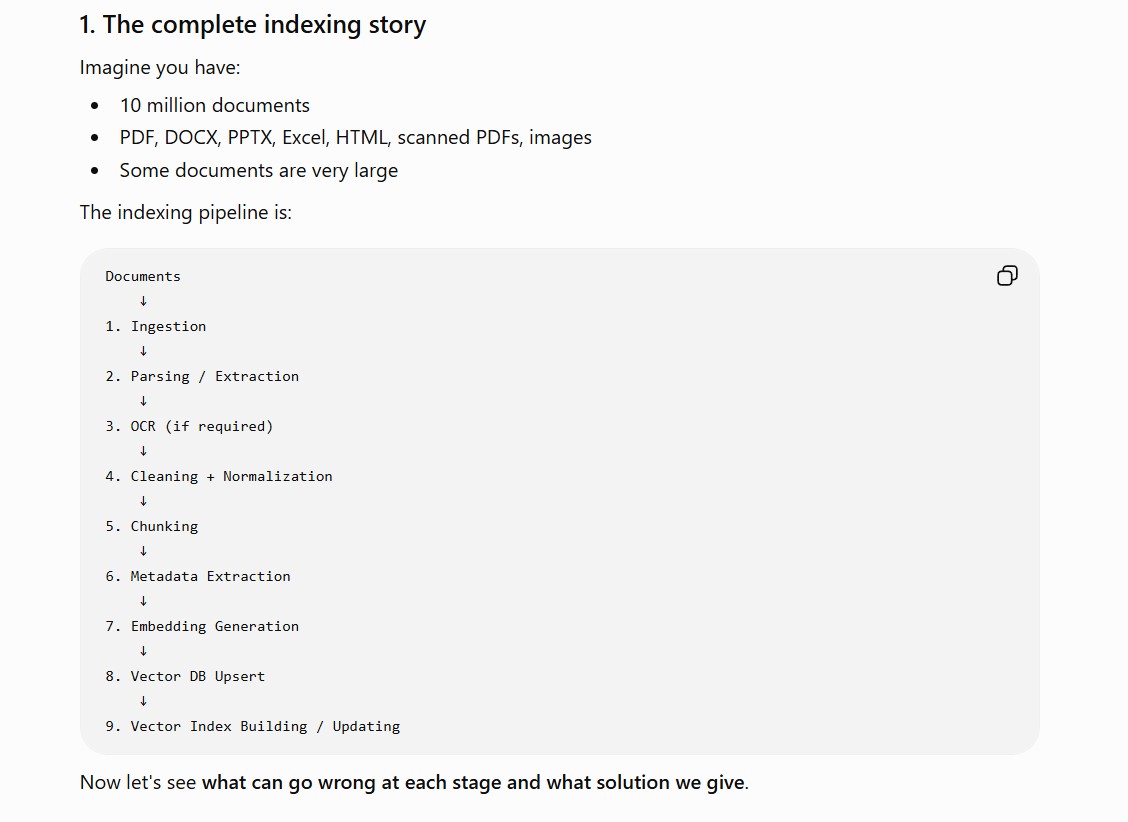Screen dimensions: 1128x822
Task: Click '2. Parsing / Extraction' step
Action: (202, 376)
